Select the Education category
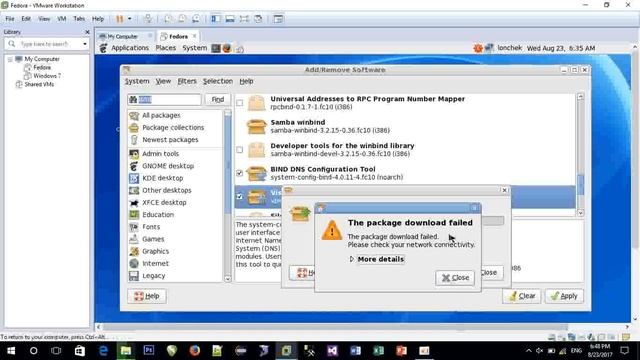Image resolution: width=640 pixels, height=360 pixels. [176, 215]
